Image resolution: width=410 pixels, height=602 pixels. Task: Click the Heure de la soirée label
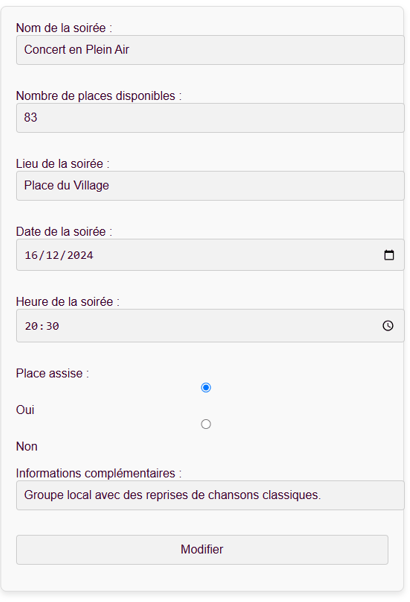68,301
